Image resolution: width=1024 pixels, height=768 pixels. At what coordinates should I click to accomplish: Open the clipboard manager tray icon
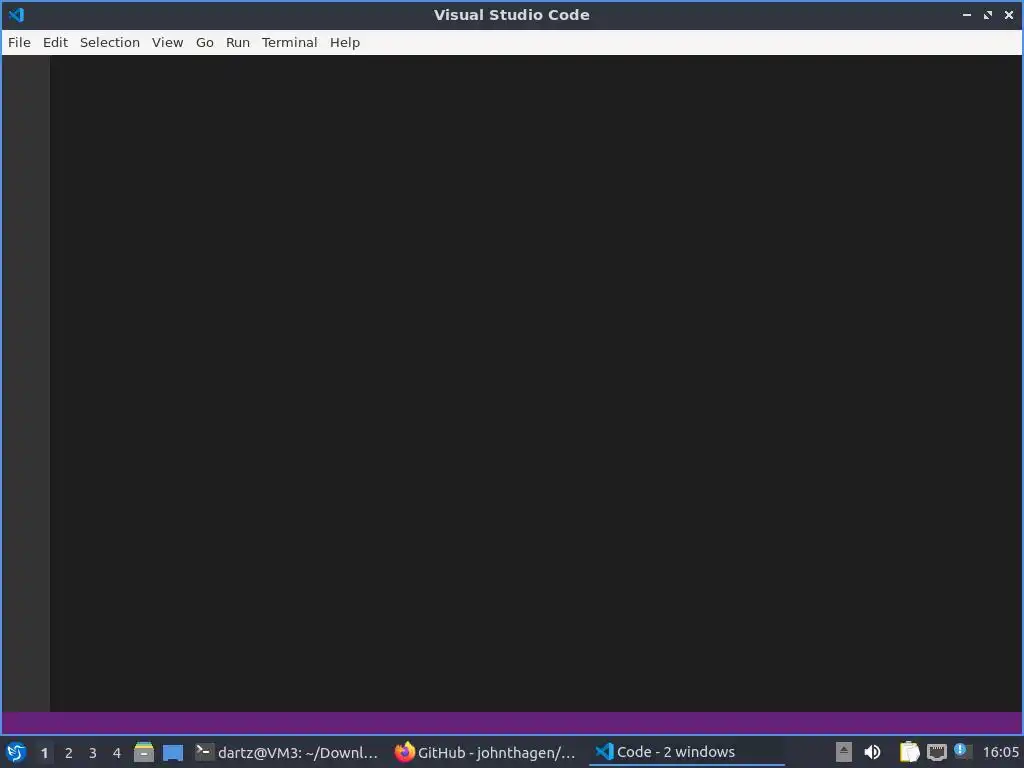pos(909,752)
